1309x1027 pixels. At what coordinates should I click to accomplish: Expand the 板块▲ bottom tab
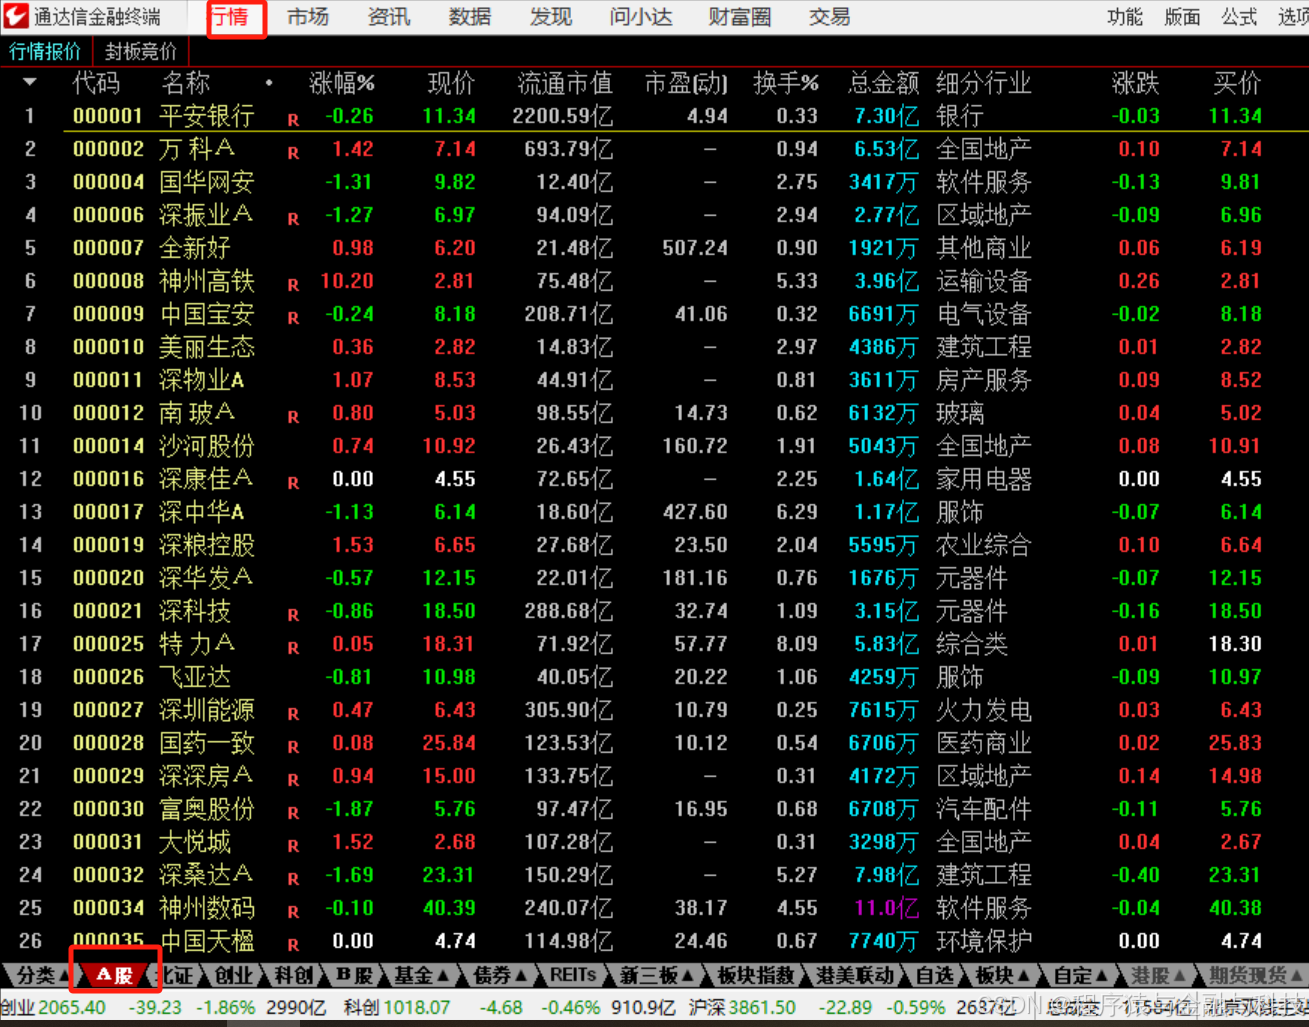pyautogui.click(x=1002, y=975)
